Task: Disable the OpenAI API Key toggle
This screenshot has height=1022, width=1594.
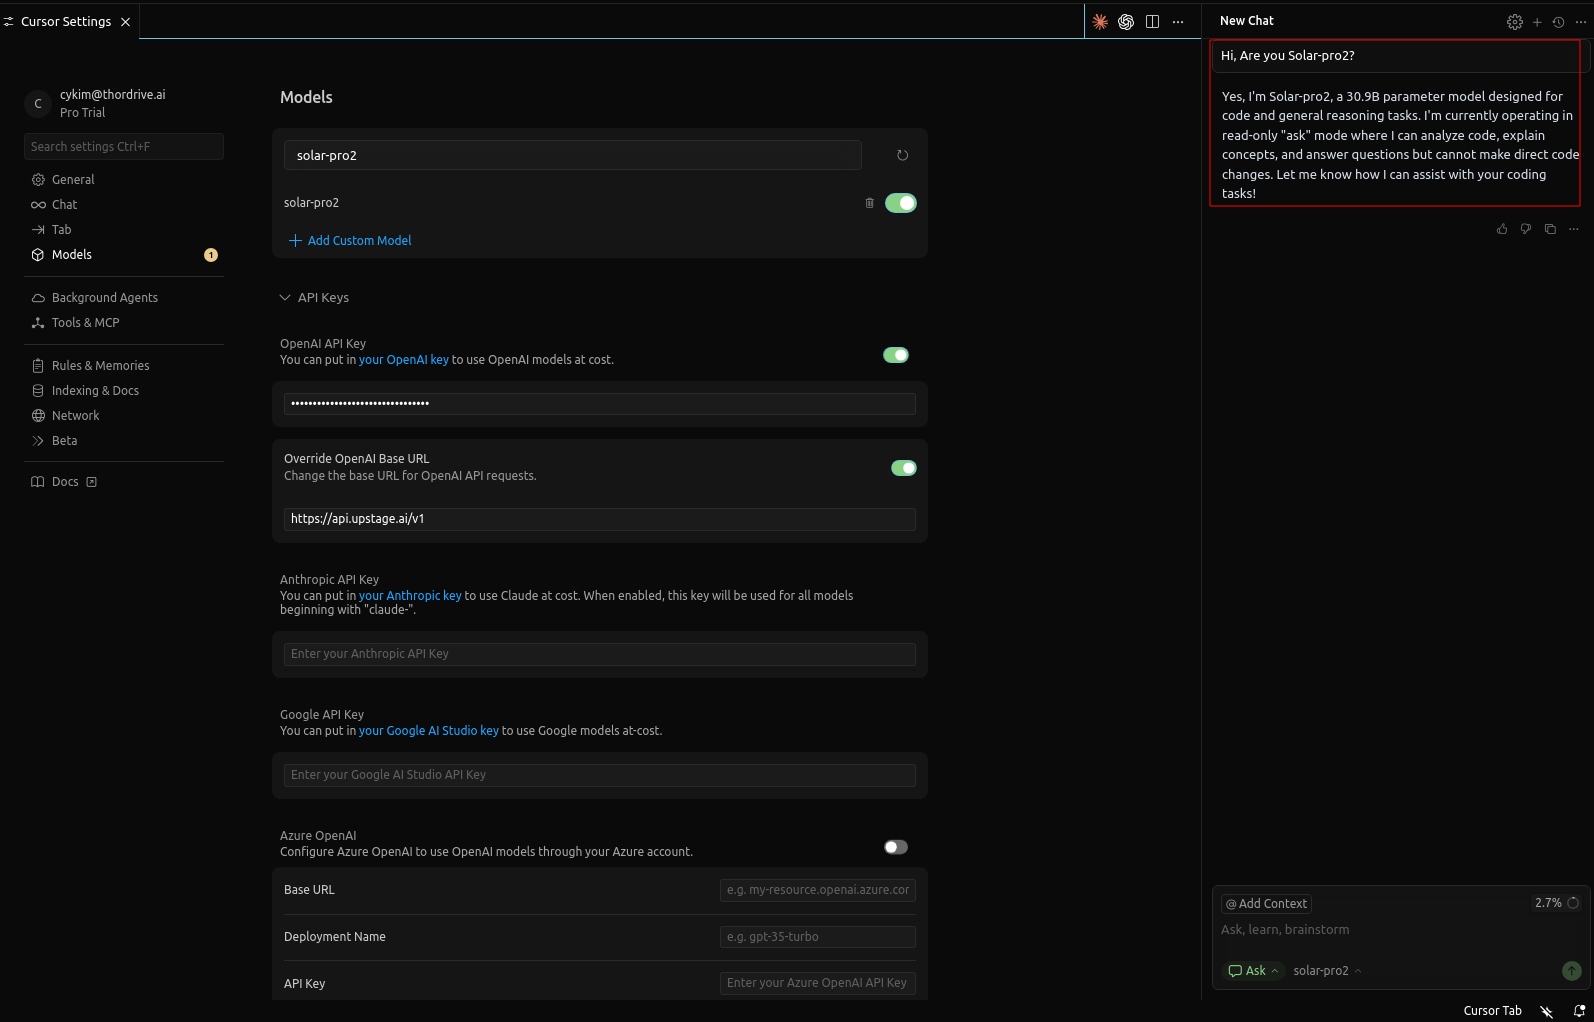Action: pos(896,355)
